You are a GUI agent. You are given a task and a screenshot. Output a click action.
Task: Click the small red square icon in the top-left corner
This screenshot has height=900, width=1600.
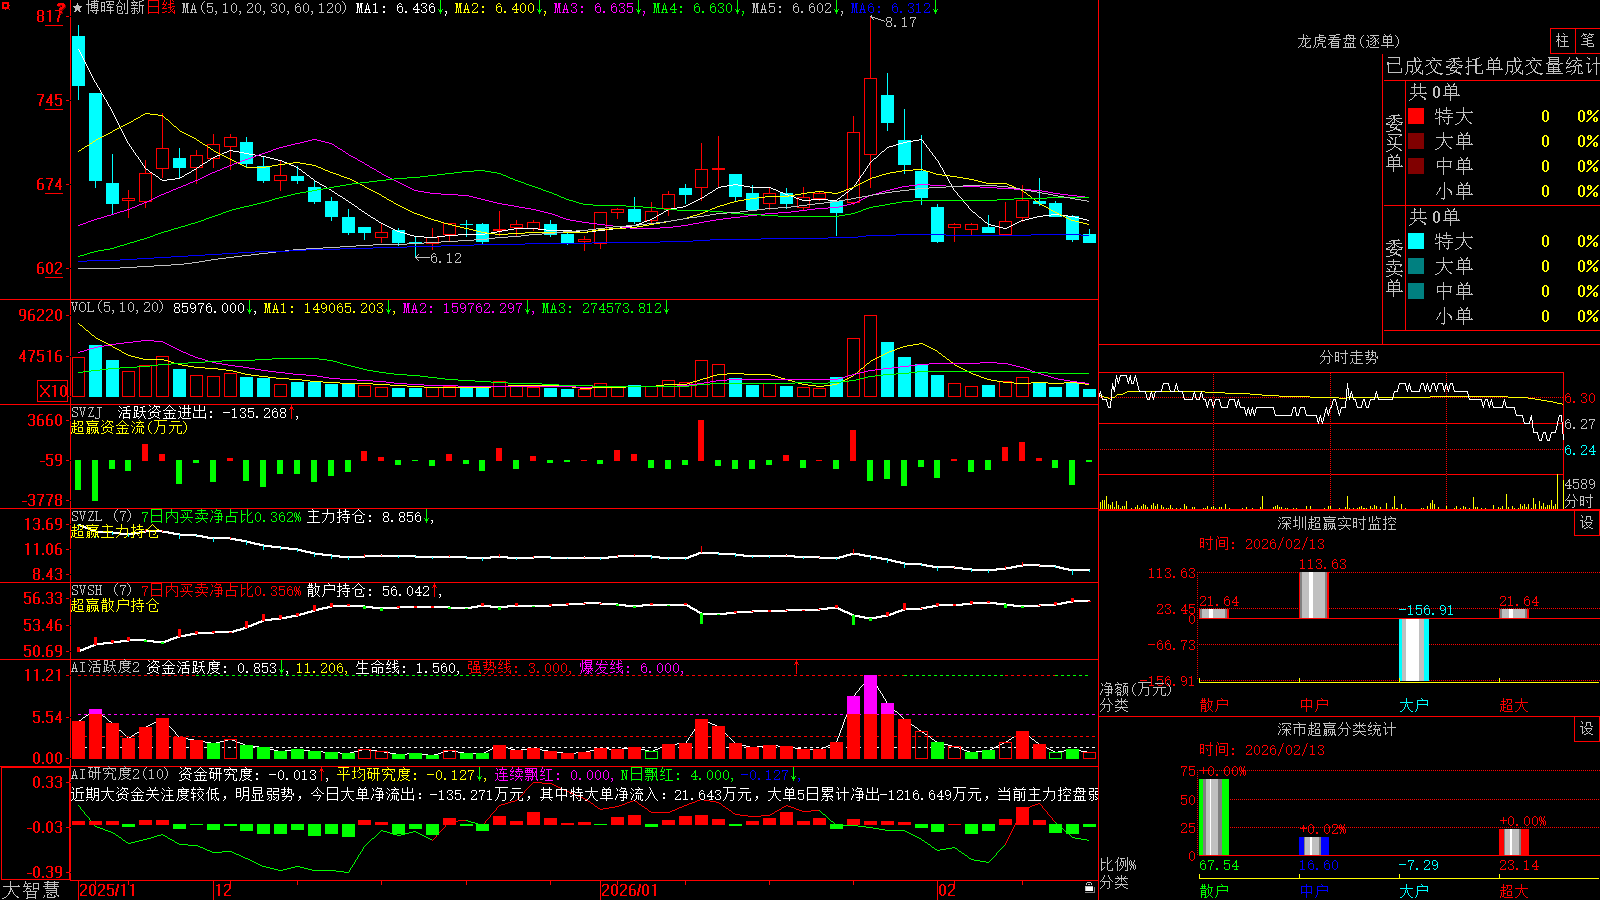5,4
